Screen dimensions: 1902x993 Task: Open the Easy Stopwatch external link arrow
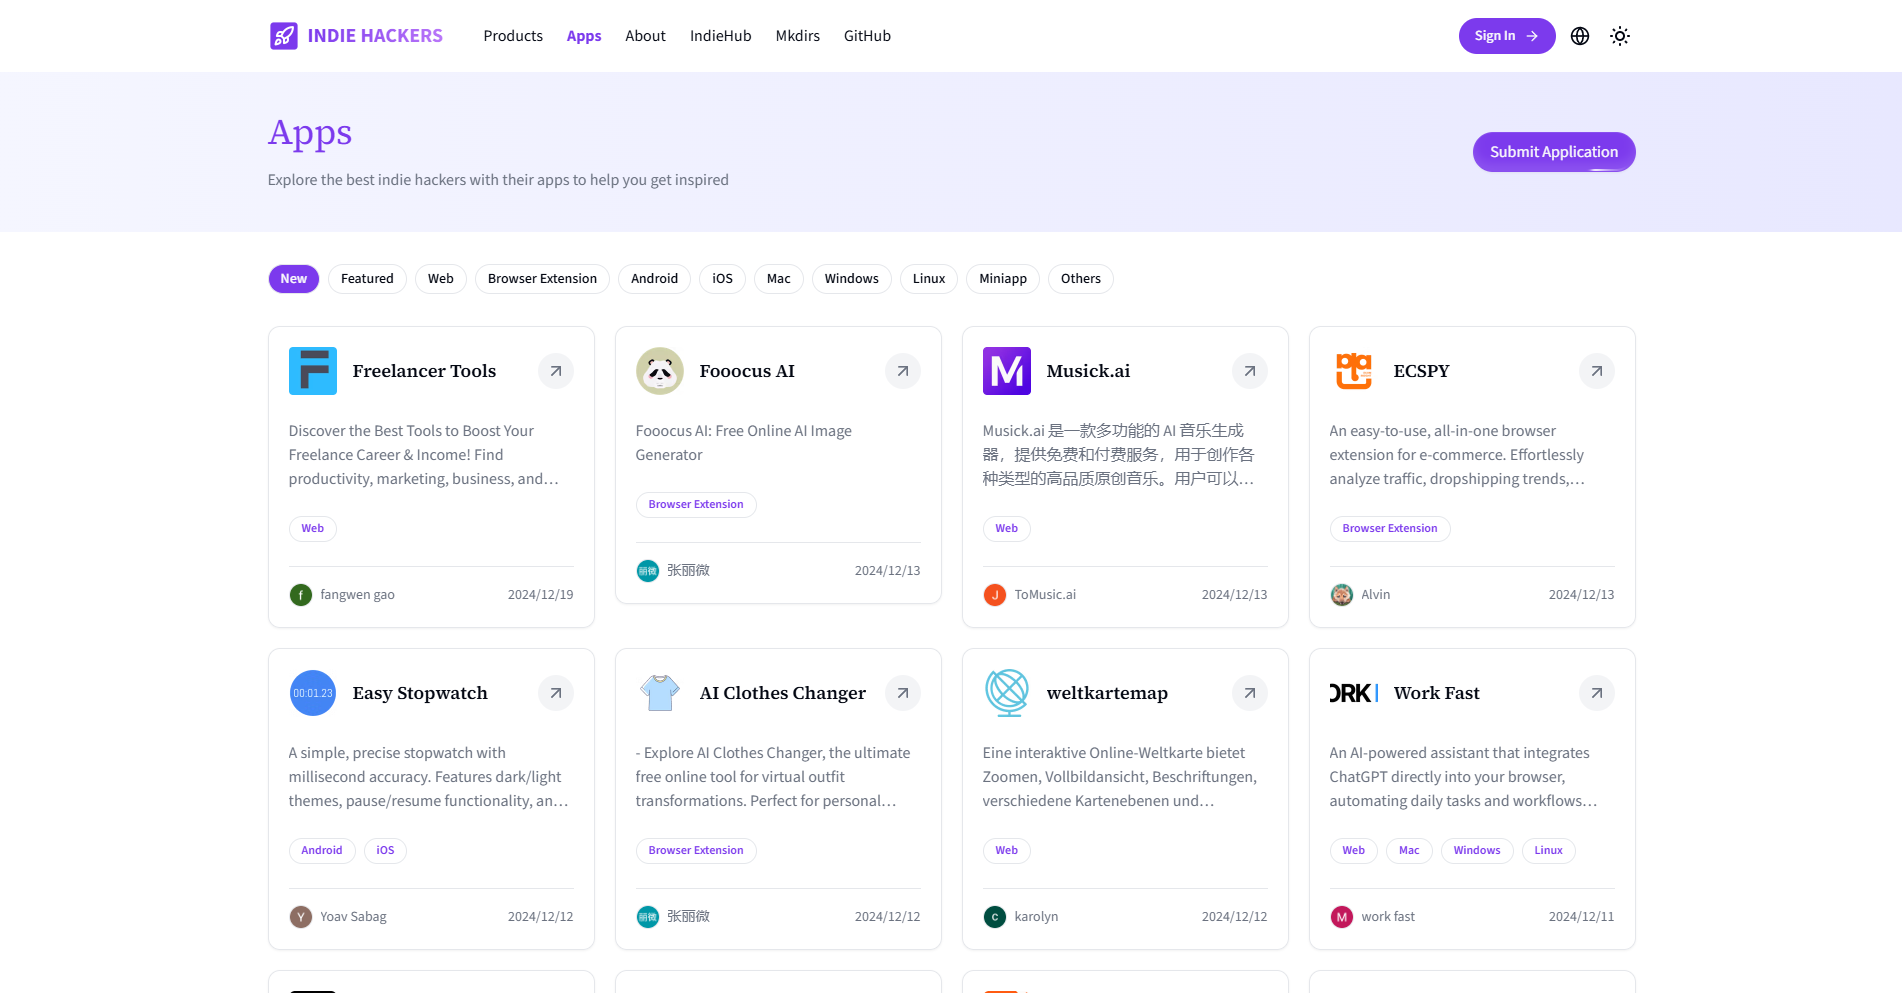click(x=556, y=693)
